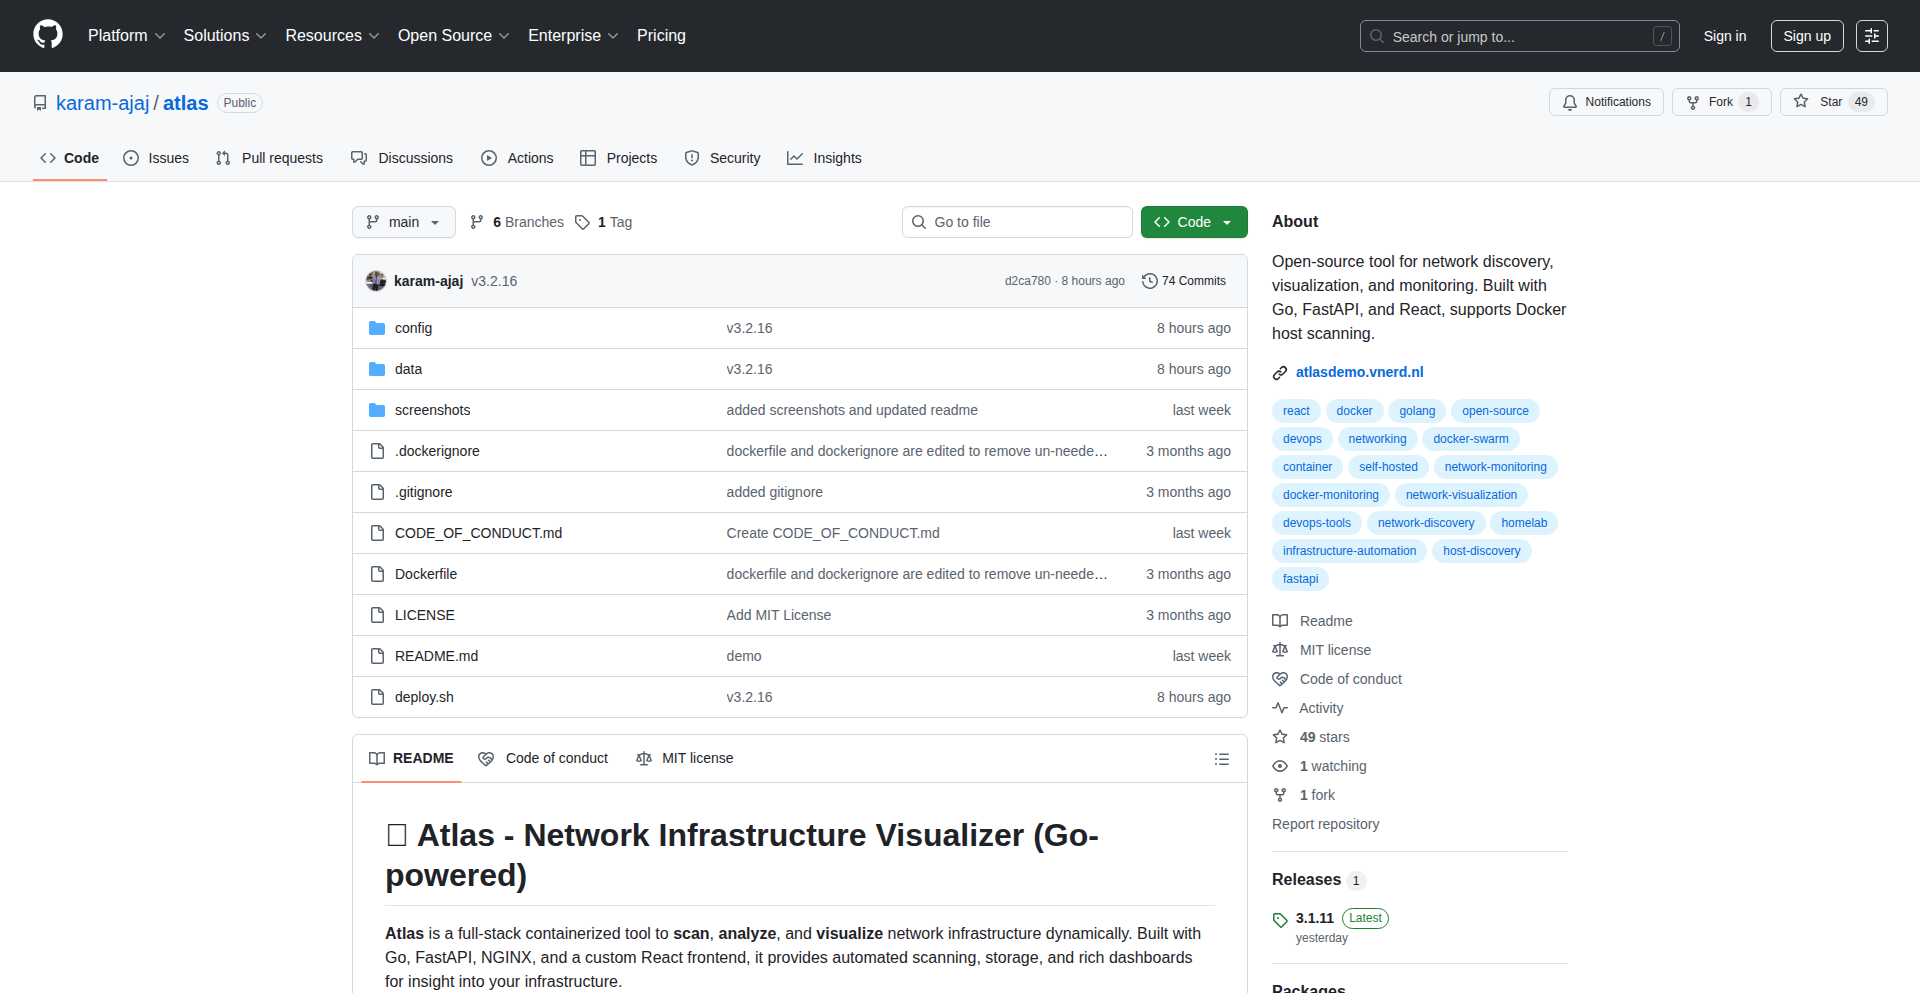Click the network-monitoring topic tag
1920x993 pixels.
[x=1496, y=467]
